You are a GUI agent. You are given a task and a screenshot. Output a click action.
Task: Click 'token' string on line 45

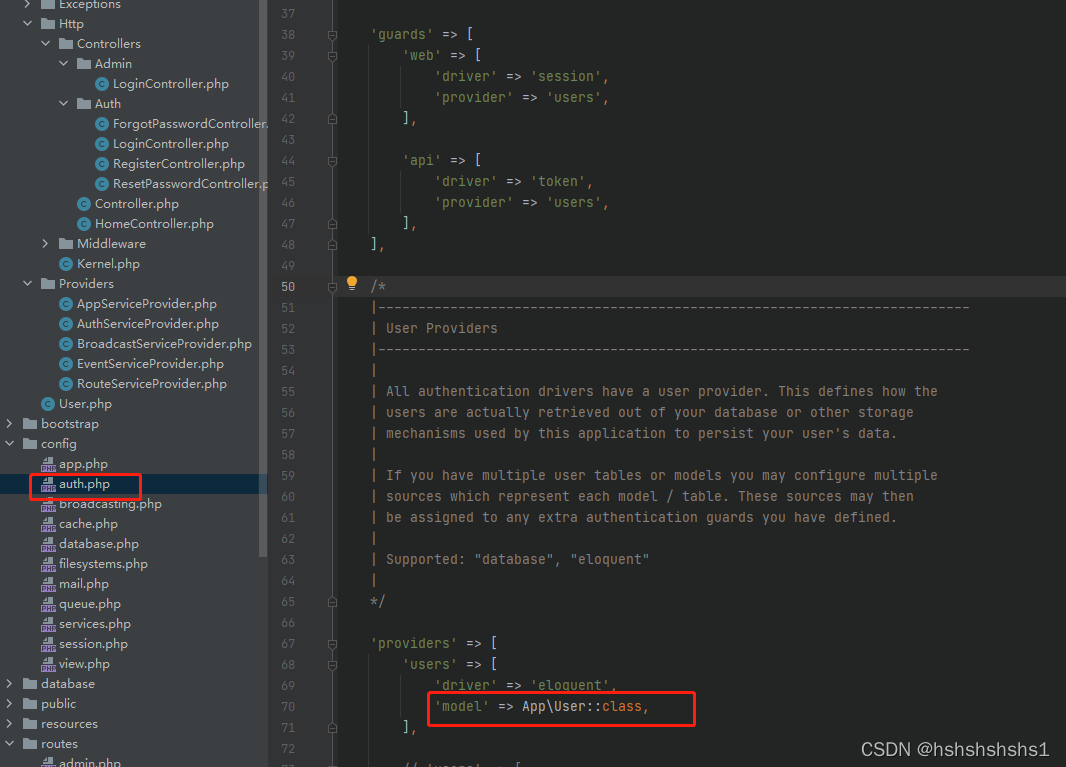(x=557, y=182)
